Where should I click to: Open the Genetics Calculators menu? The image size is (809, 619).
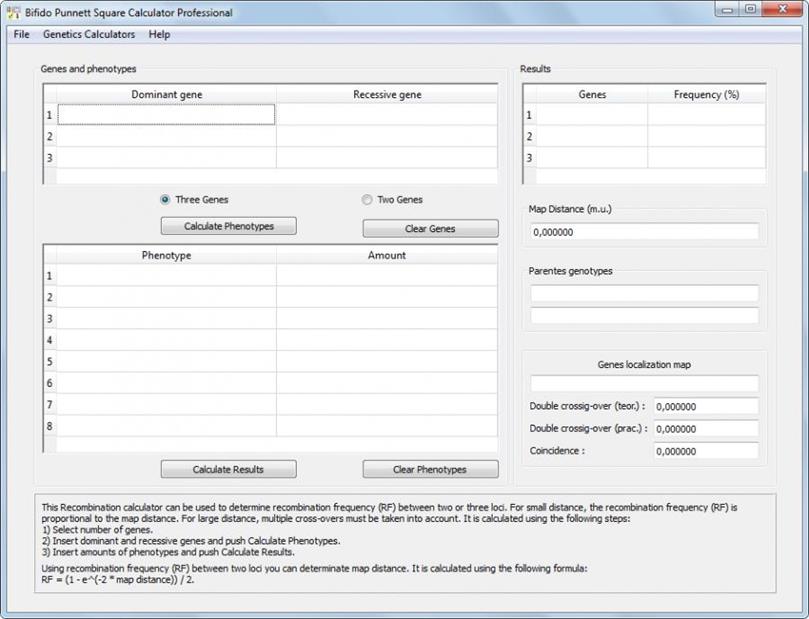pos(89,35)
